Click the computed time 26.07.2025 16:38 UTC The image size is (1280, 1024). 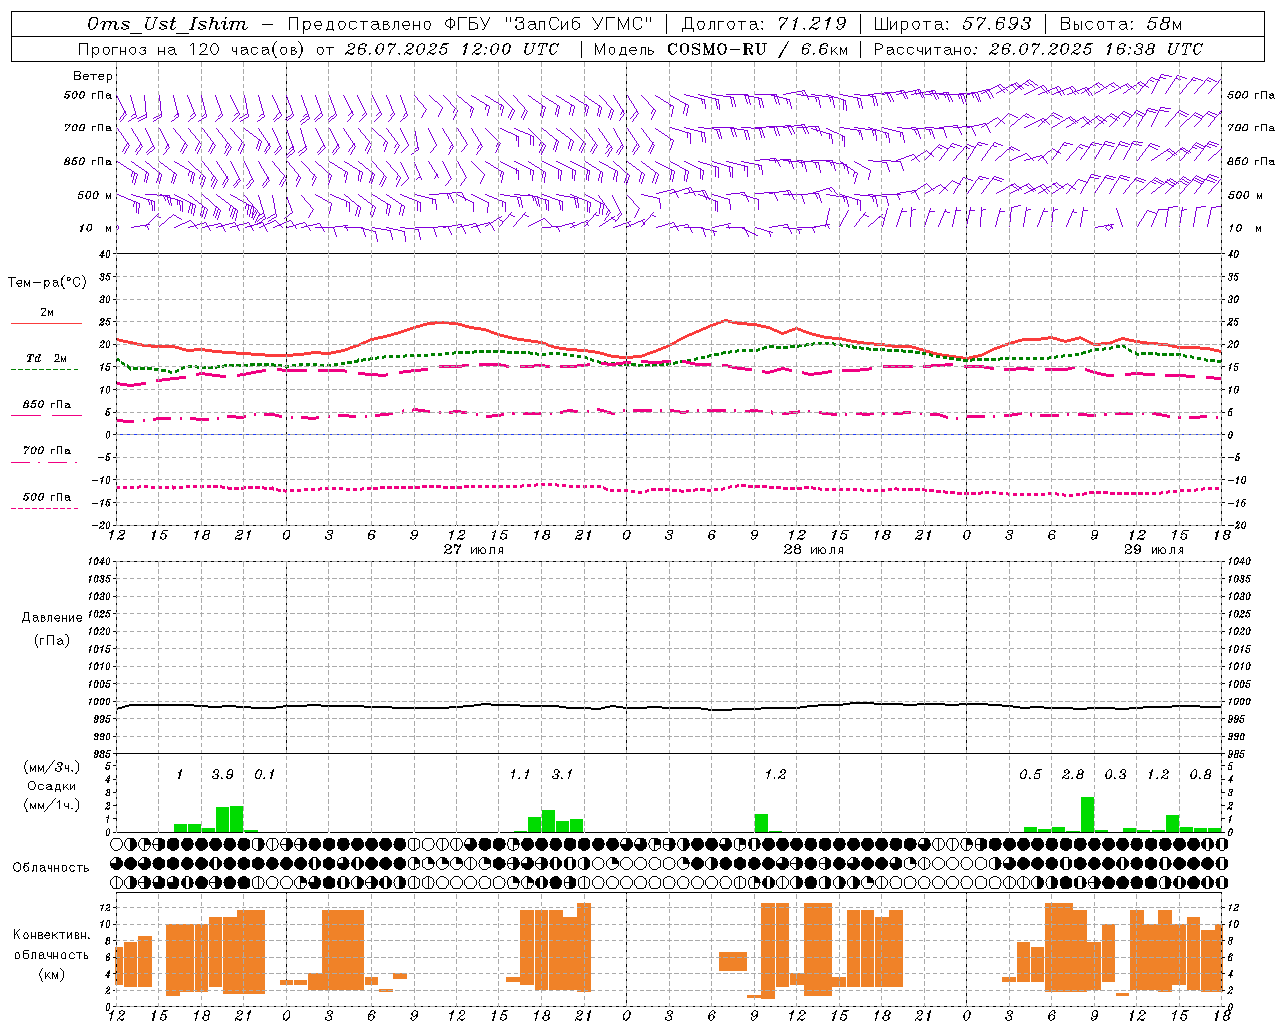click(1095, 49)
